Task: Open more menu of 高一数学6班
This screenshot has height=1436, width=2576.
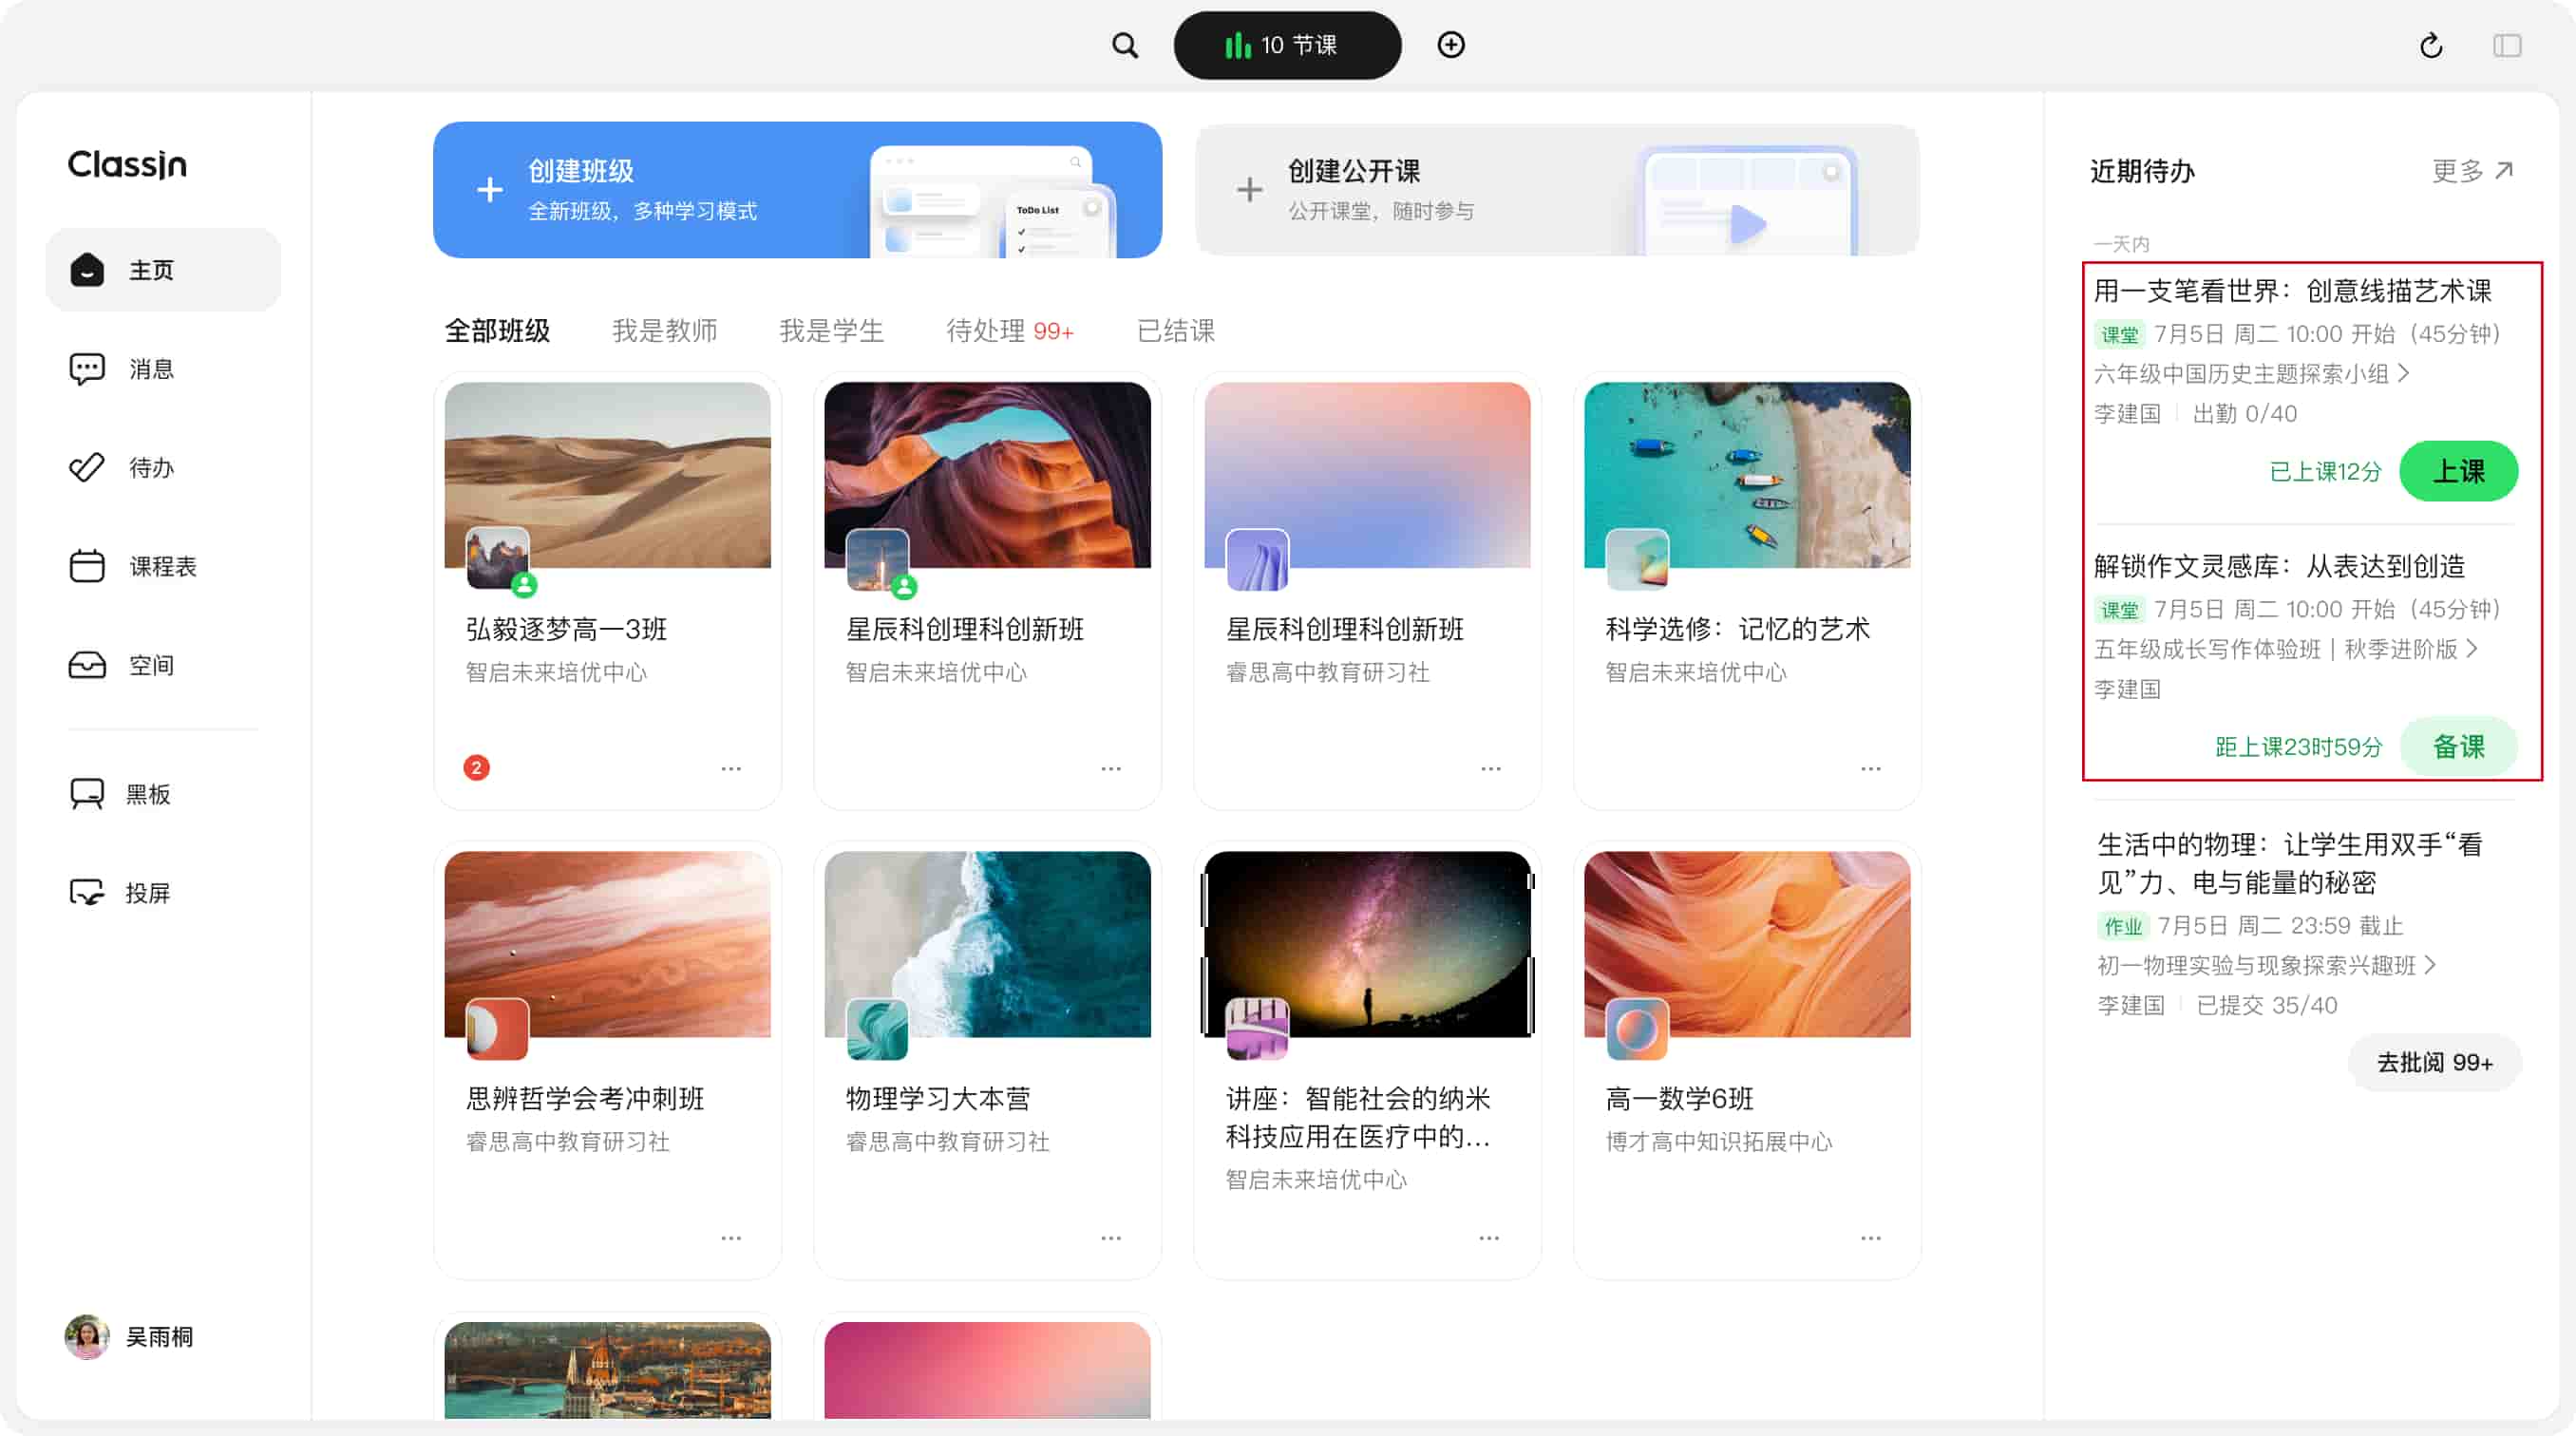Action: point(1871,1238)
